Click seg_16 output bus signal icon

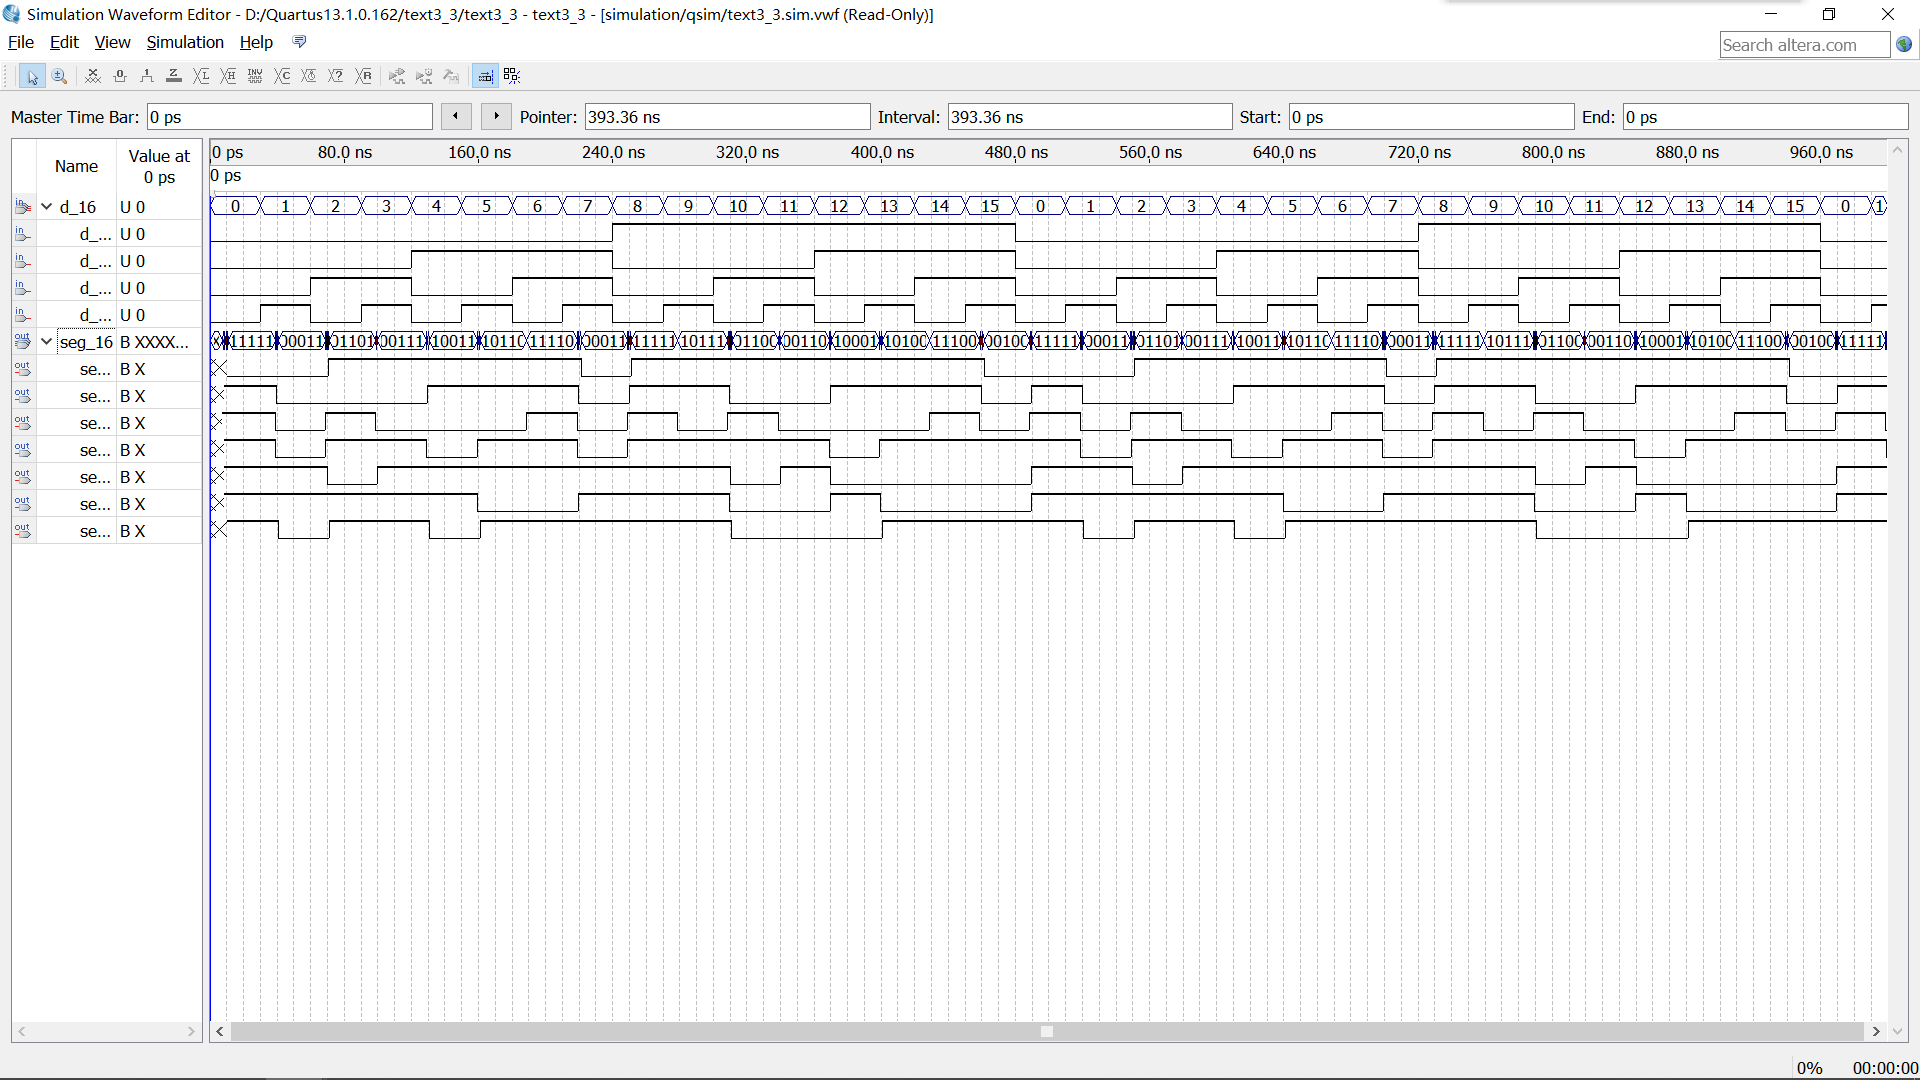(23, 342)
